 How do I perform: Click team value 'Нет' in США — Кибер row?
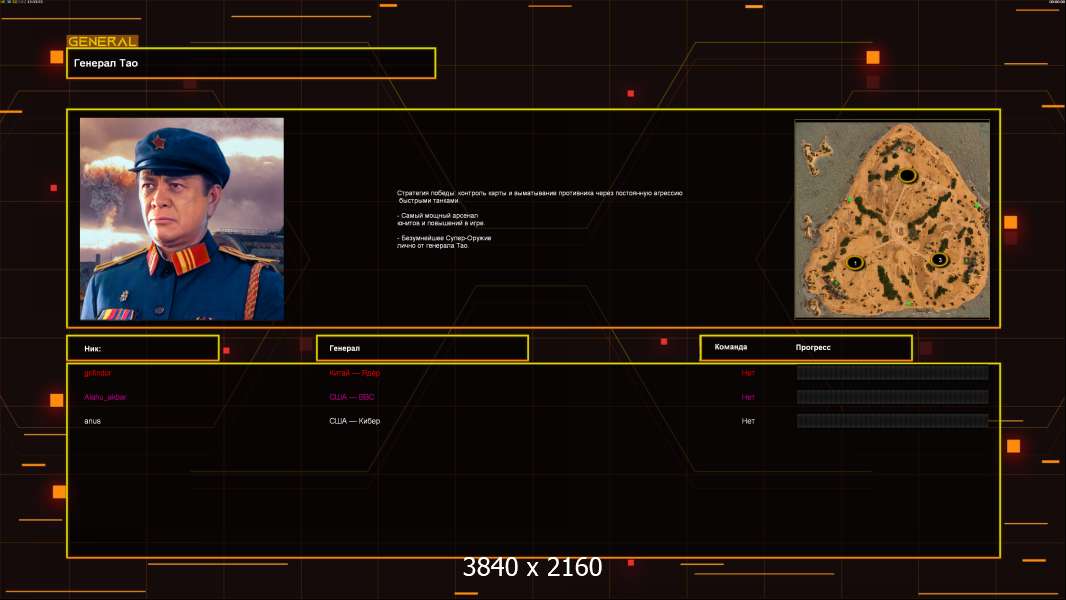(748, 421)
